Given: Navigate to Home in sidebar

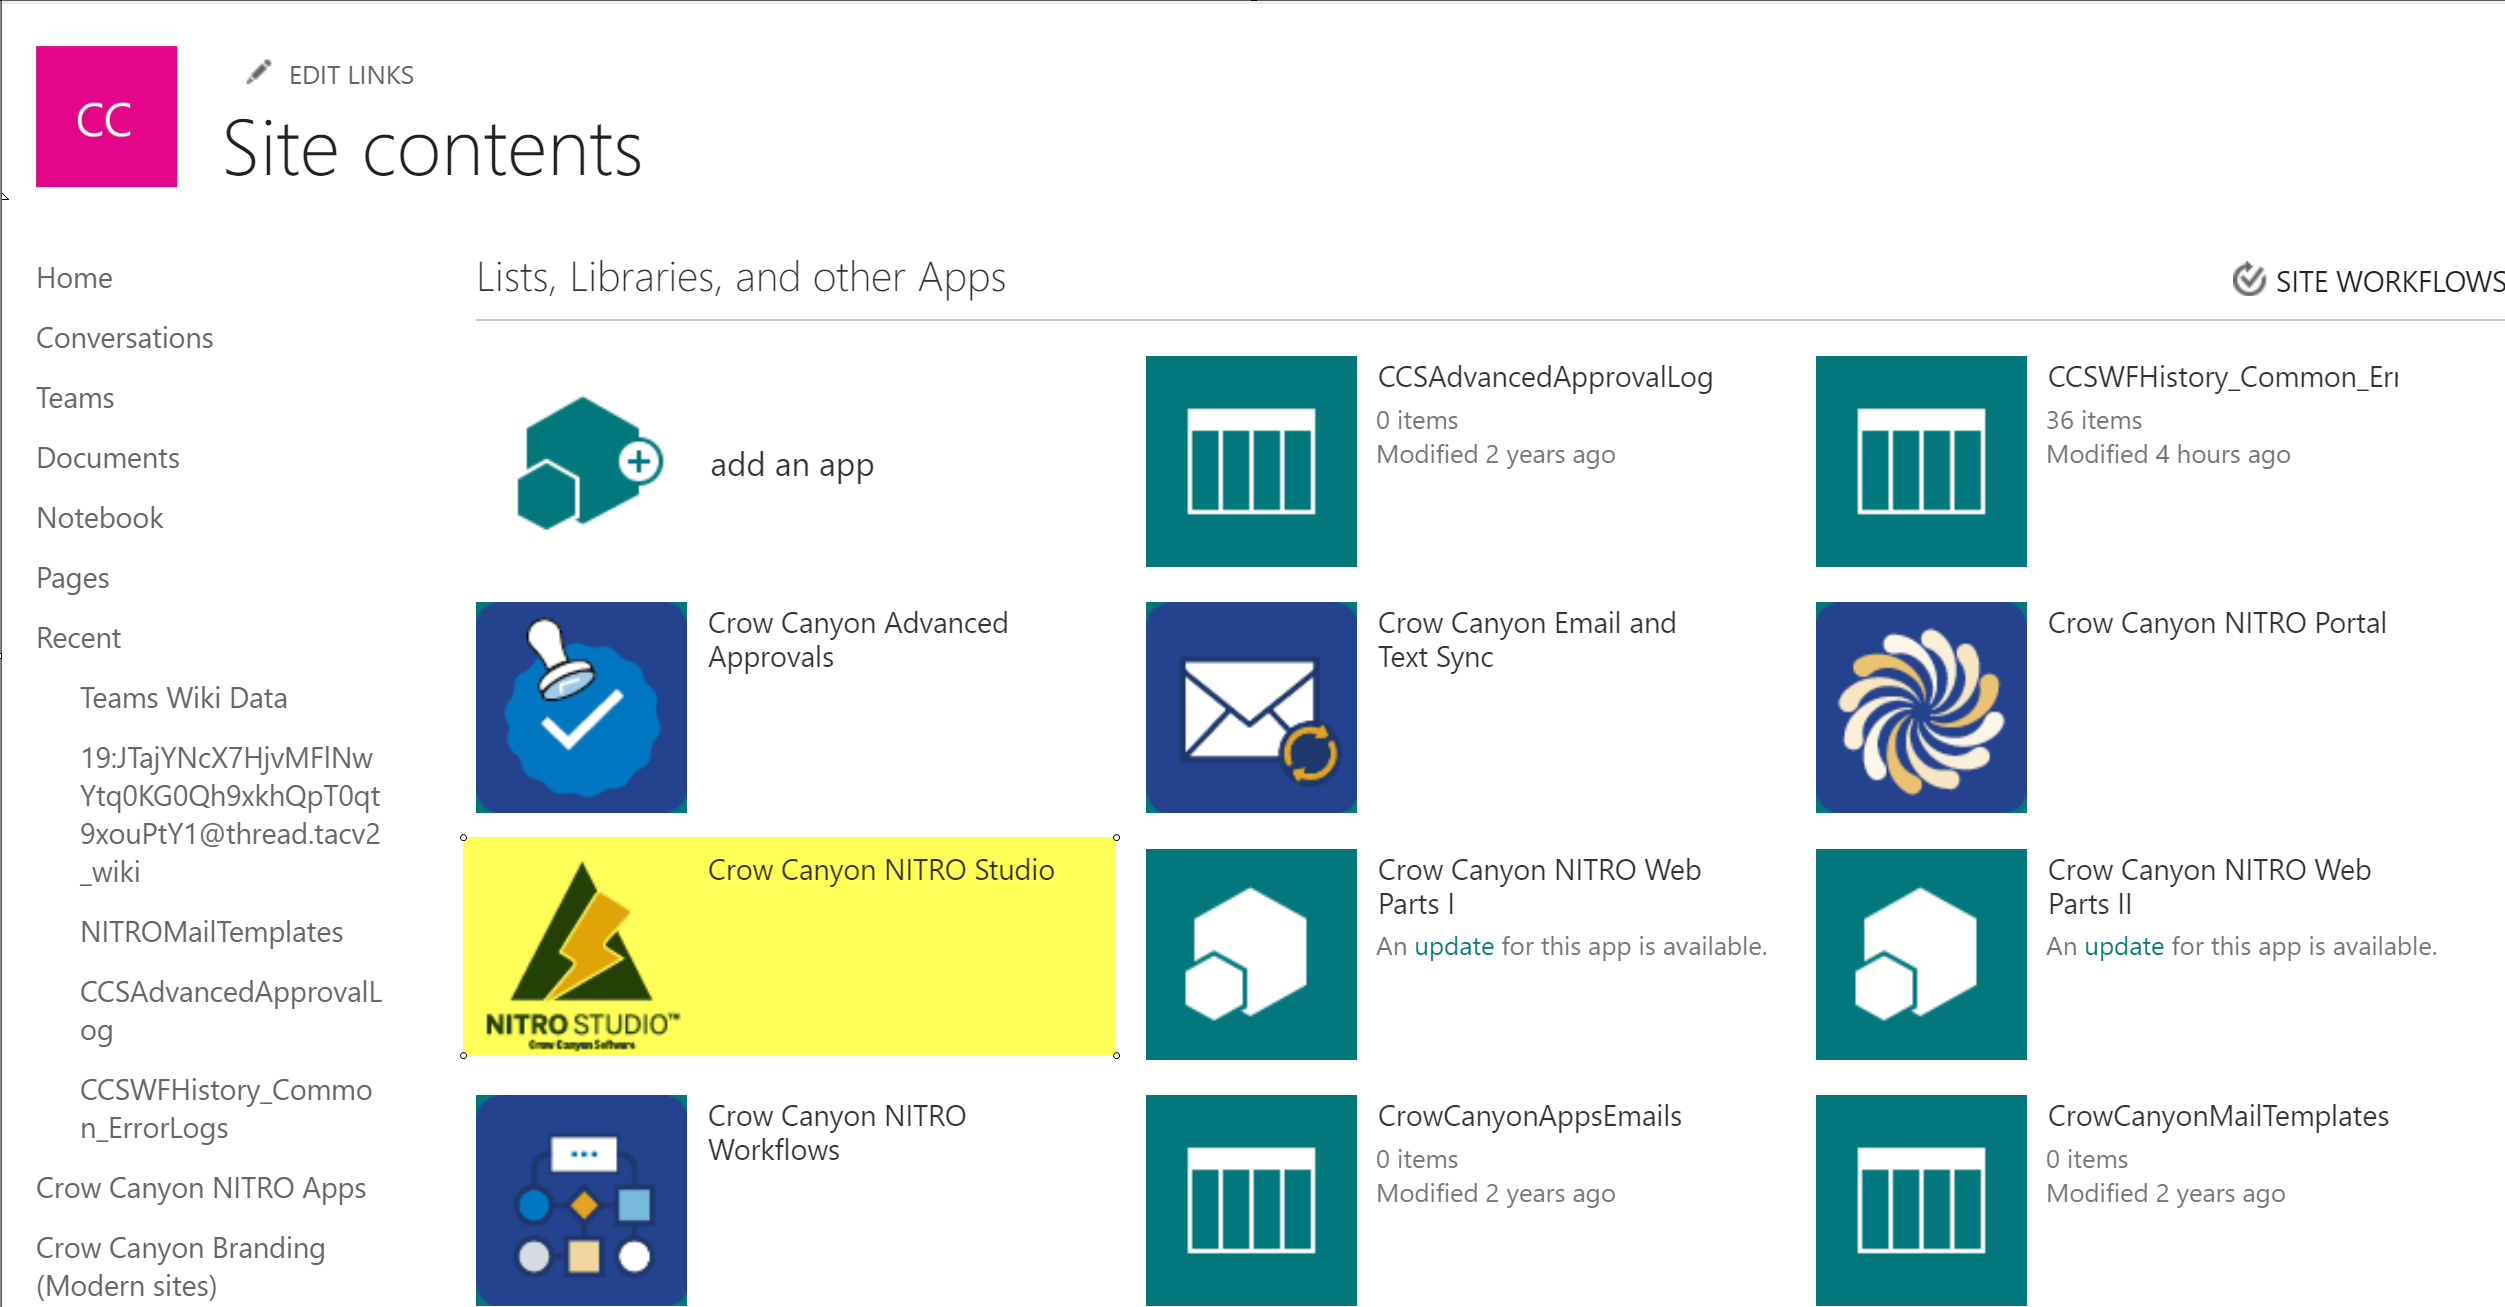Looking at the screenshot, I should pyautogui.click(x=75, y=278).
